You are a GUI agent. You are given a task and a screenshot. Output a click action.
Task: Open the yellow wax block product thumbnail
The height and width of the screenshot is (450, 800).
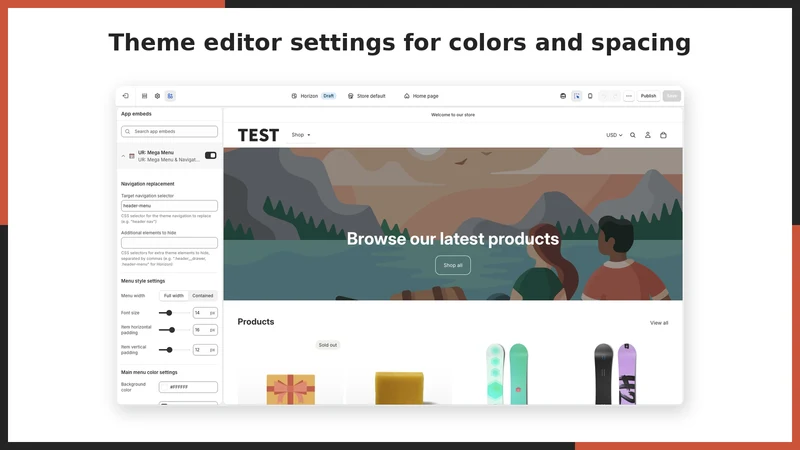399,388
